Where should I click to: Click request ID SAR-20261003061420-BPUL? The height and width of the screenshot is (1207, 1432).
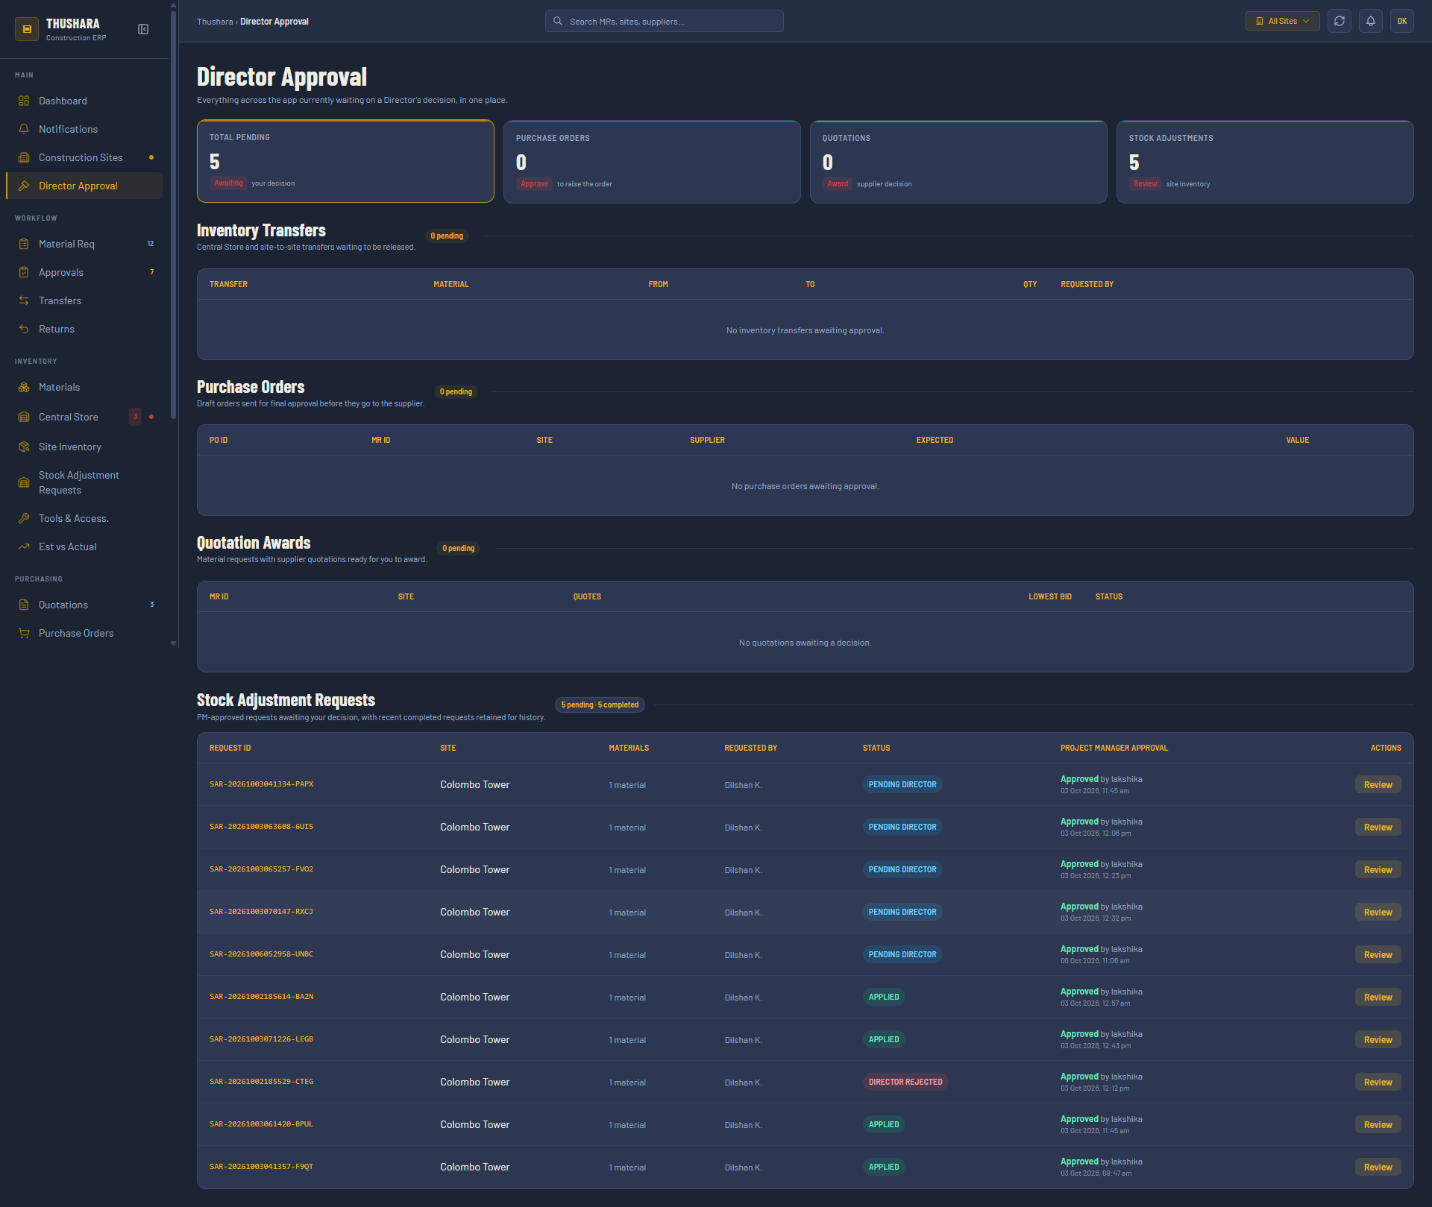coord(261,1124)
